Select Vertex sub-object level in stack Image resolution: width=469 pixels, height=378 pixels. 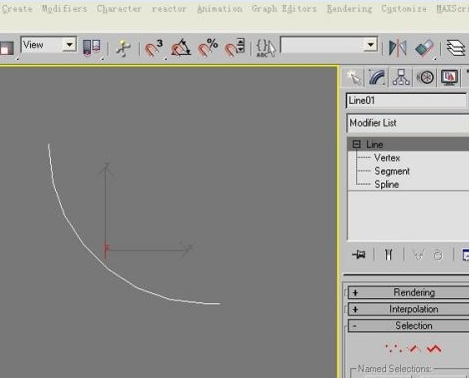click(387, 158)
